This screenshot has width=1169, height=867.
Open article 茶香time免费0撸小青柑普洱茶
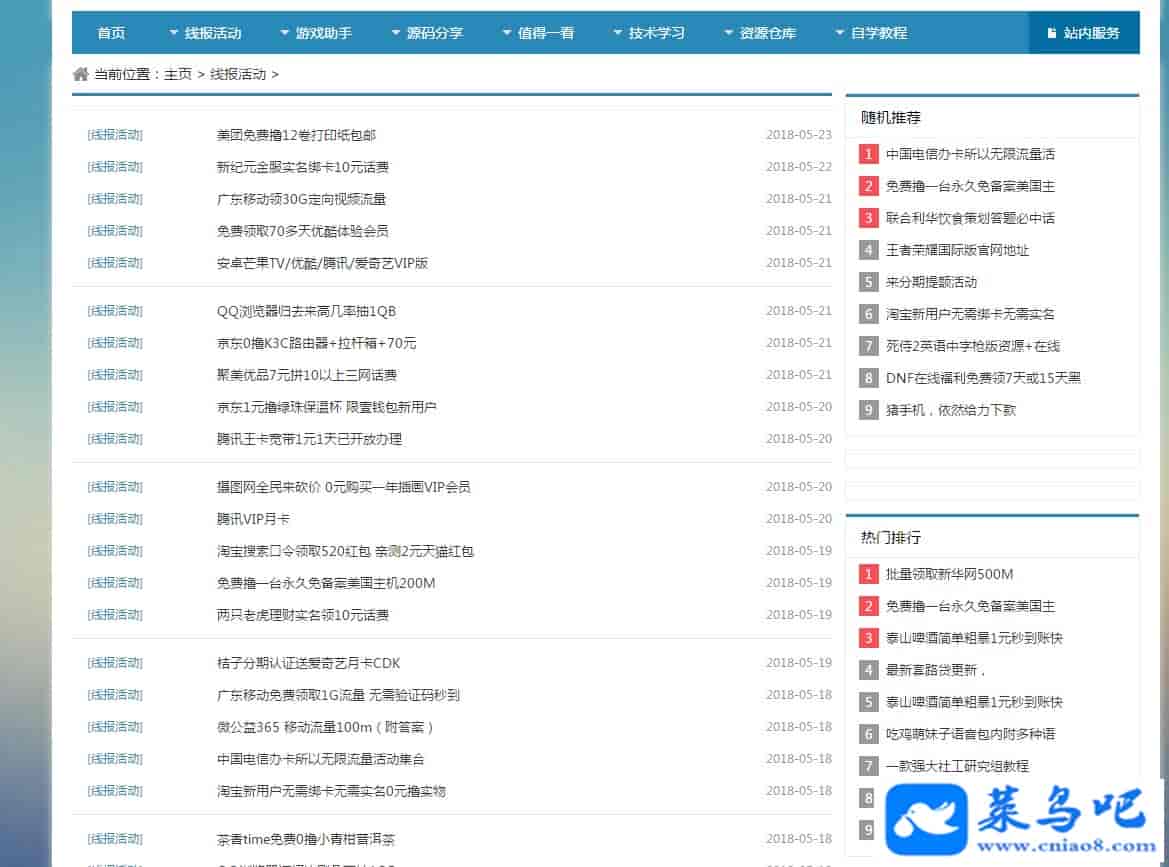pos(306,839)
